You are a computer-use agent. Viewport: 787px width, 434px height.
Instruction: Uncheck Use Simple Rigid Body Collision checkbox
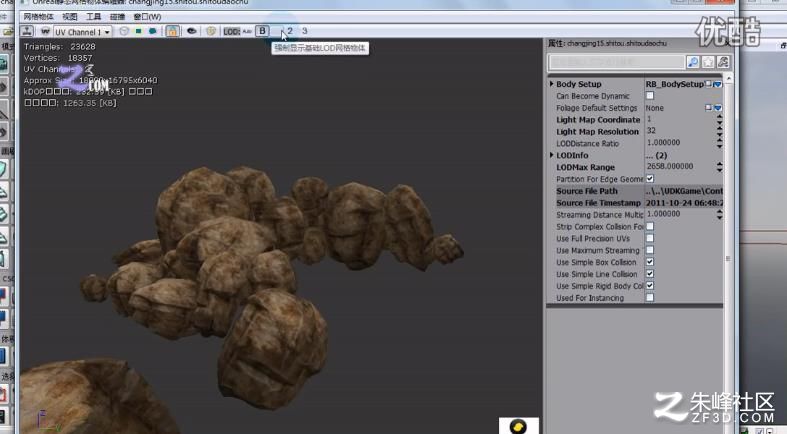[x=650, y=285]
